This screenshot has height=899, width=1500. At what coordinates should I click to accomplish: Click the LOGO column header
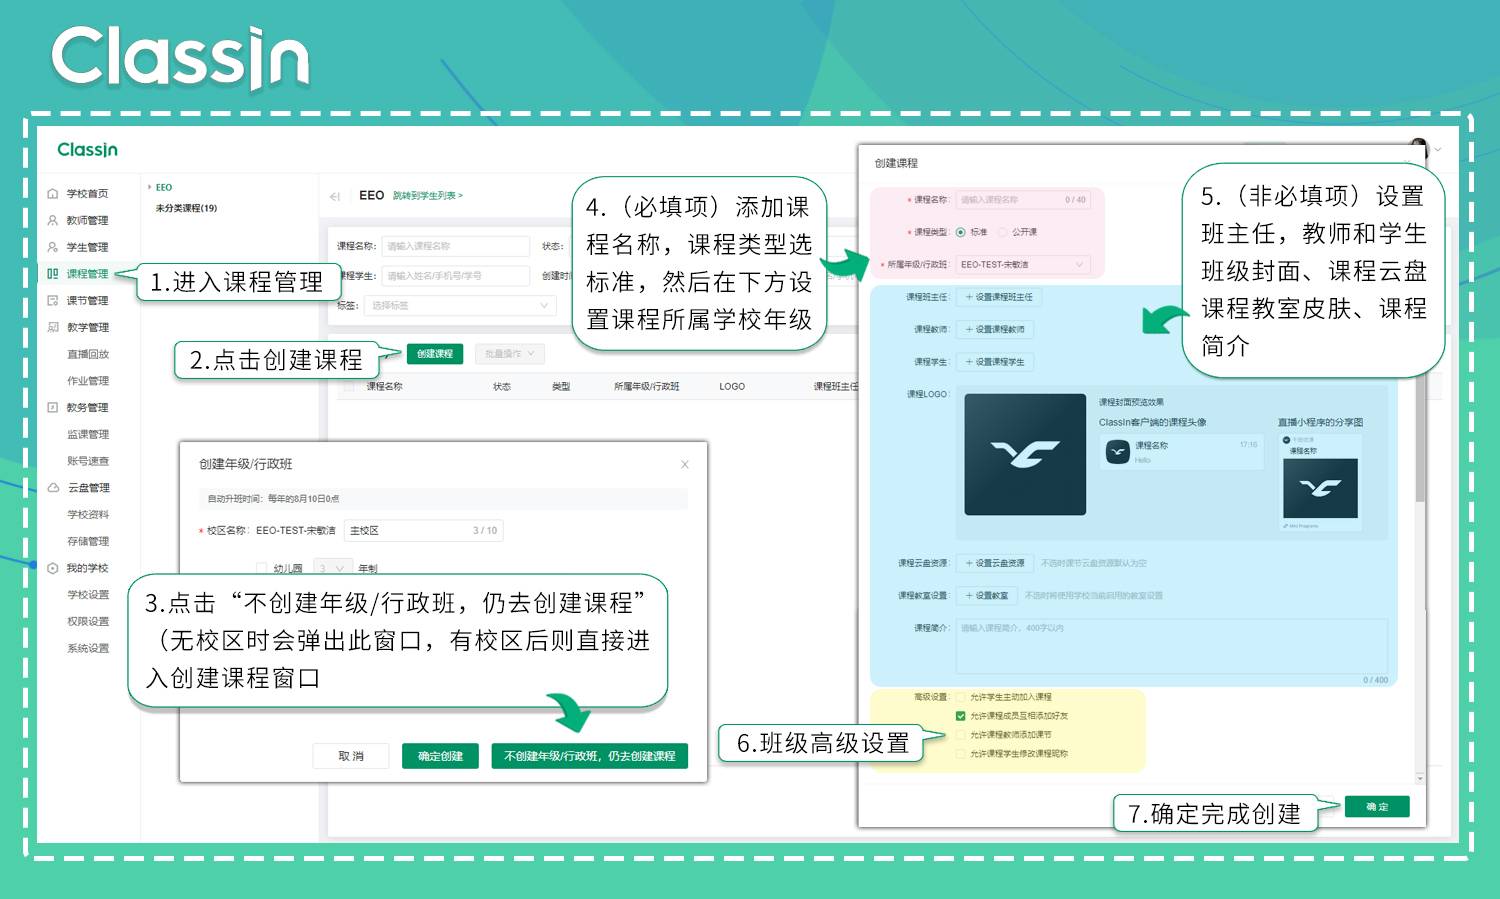[732, 386]
